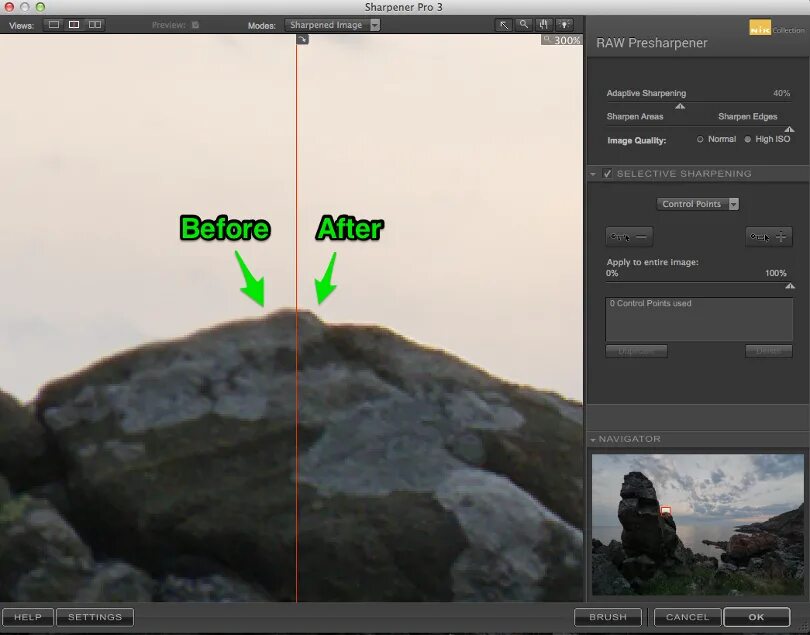Click the Navigator thumbnail image

click(697, 524)
